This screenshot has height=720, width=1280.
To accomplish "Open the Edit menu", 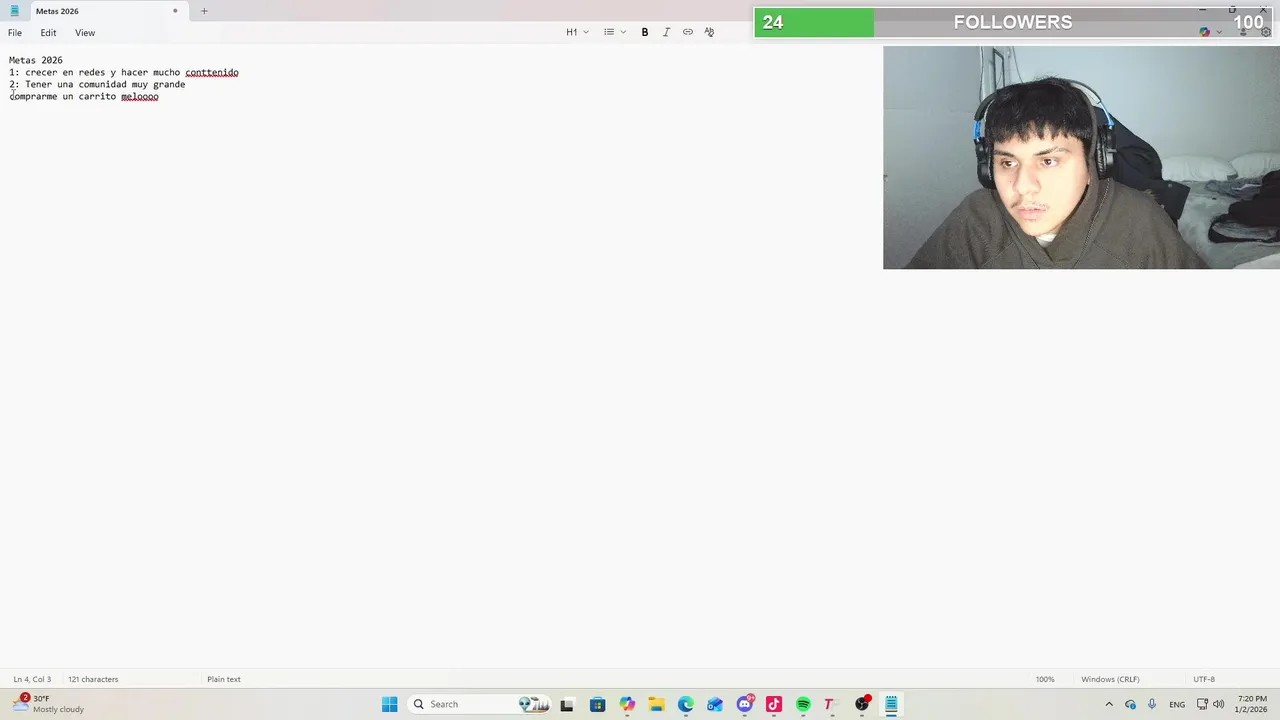I will coord(48,33).
